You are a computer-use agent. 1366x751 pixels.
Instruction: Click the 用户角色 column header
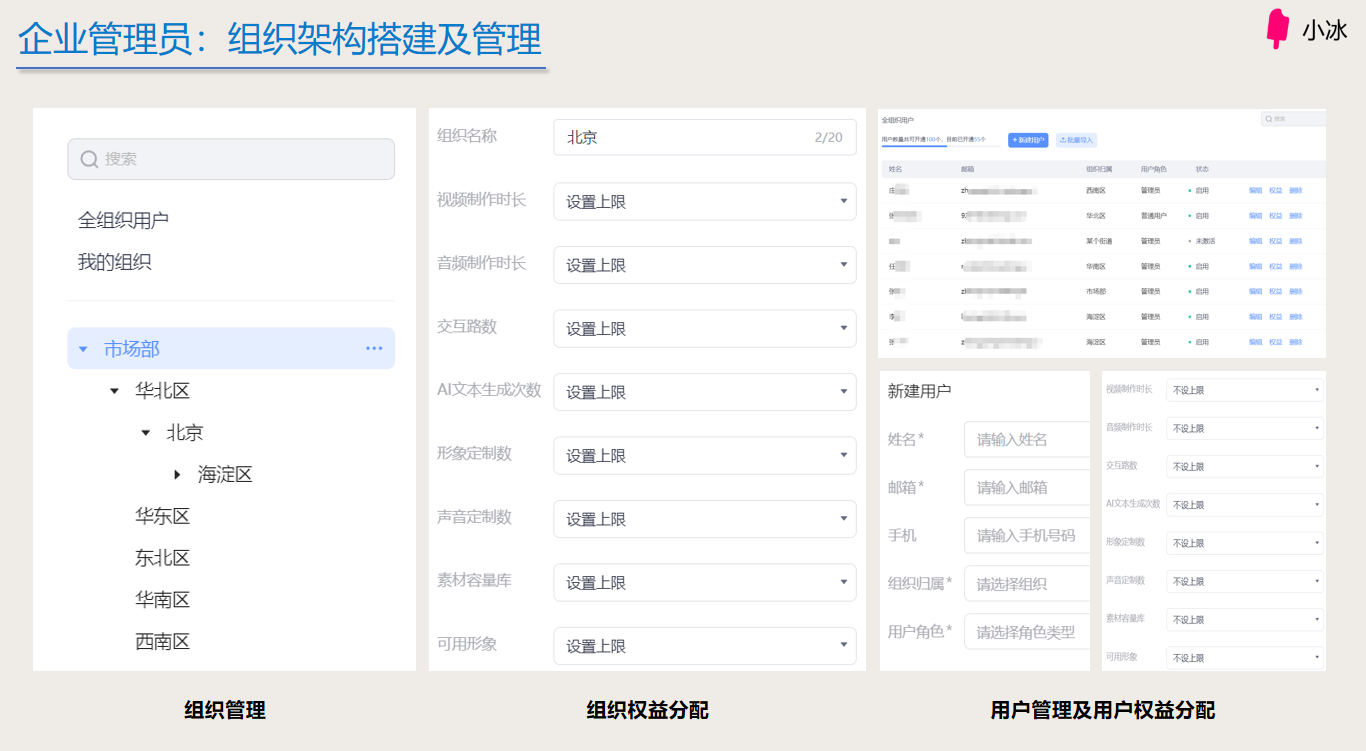click(1154, 169)
